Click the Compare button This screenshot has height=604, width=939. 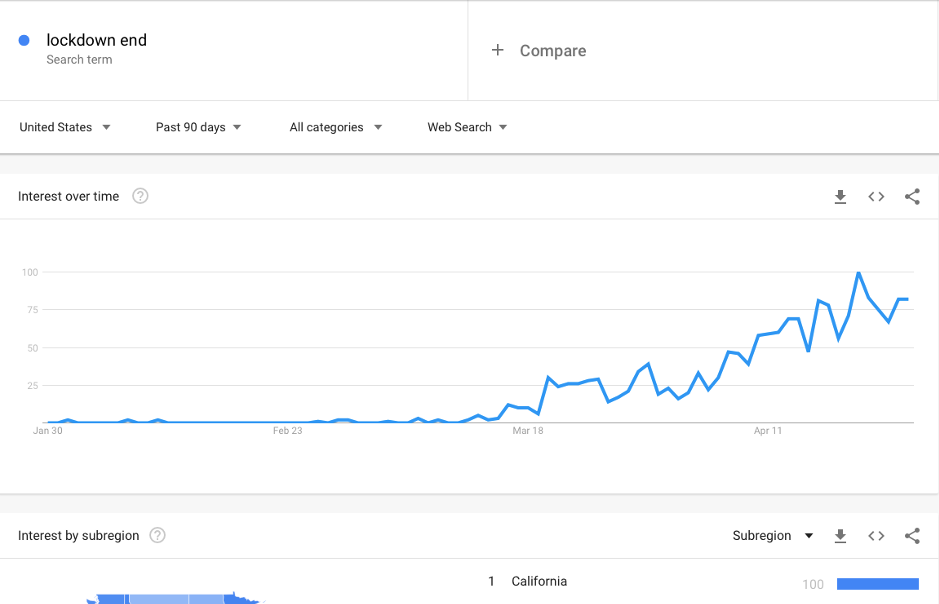[552, 51]
